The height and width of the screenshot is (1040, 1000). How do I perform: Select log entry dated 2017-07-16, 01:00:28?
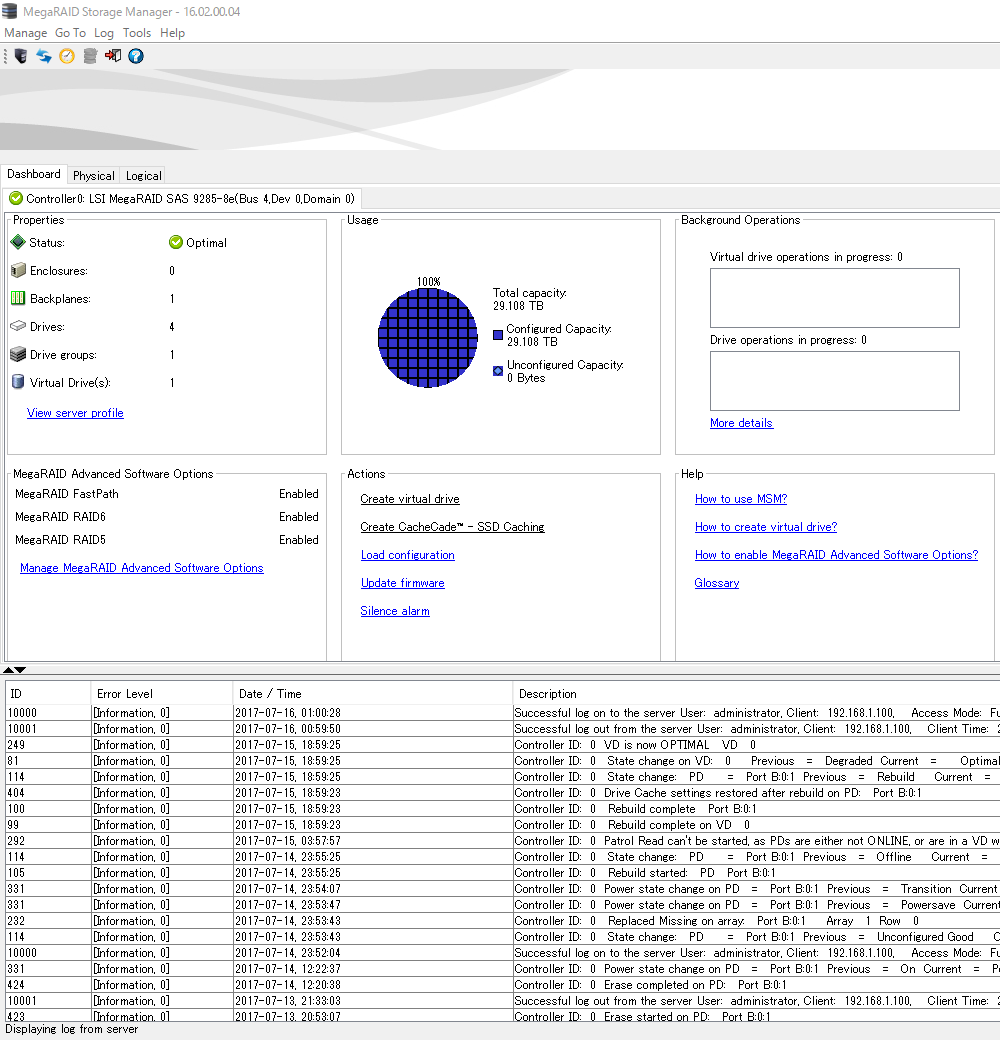point(503,712)
